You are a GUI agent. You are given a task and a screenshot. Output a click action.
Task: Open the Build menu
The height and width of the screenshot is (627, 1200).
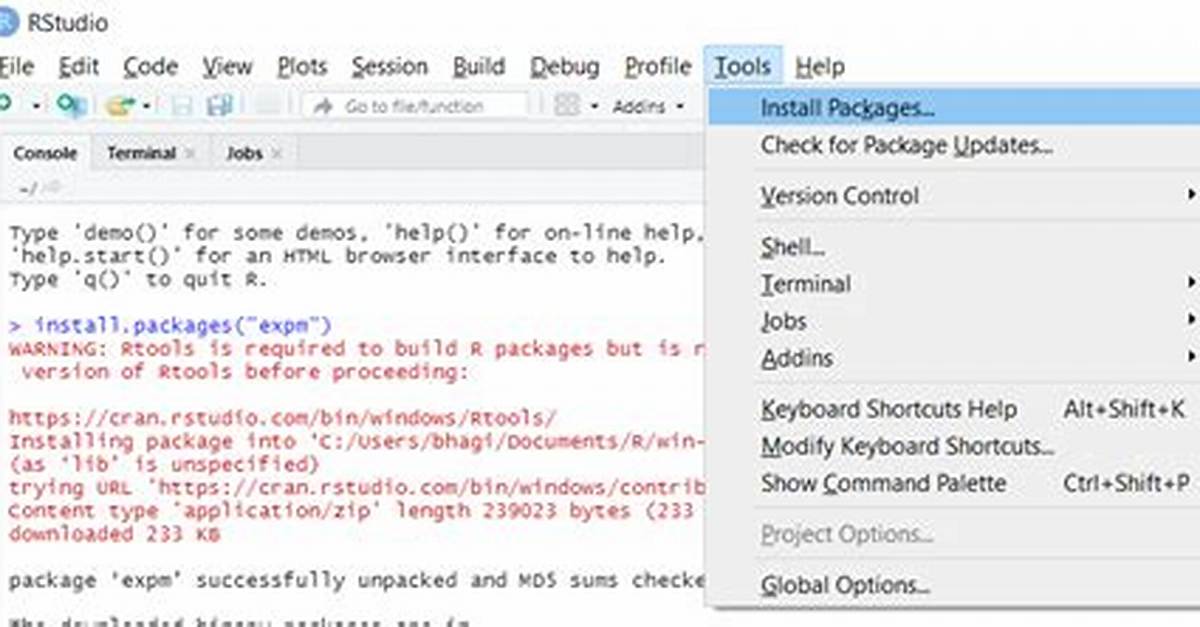click(479, 67)
